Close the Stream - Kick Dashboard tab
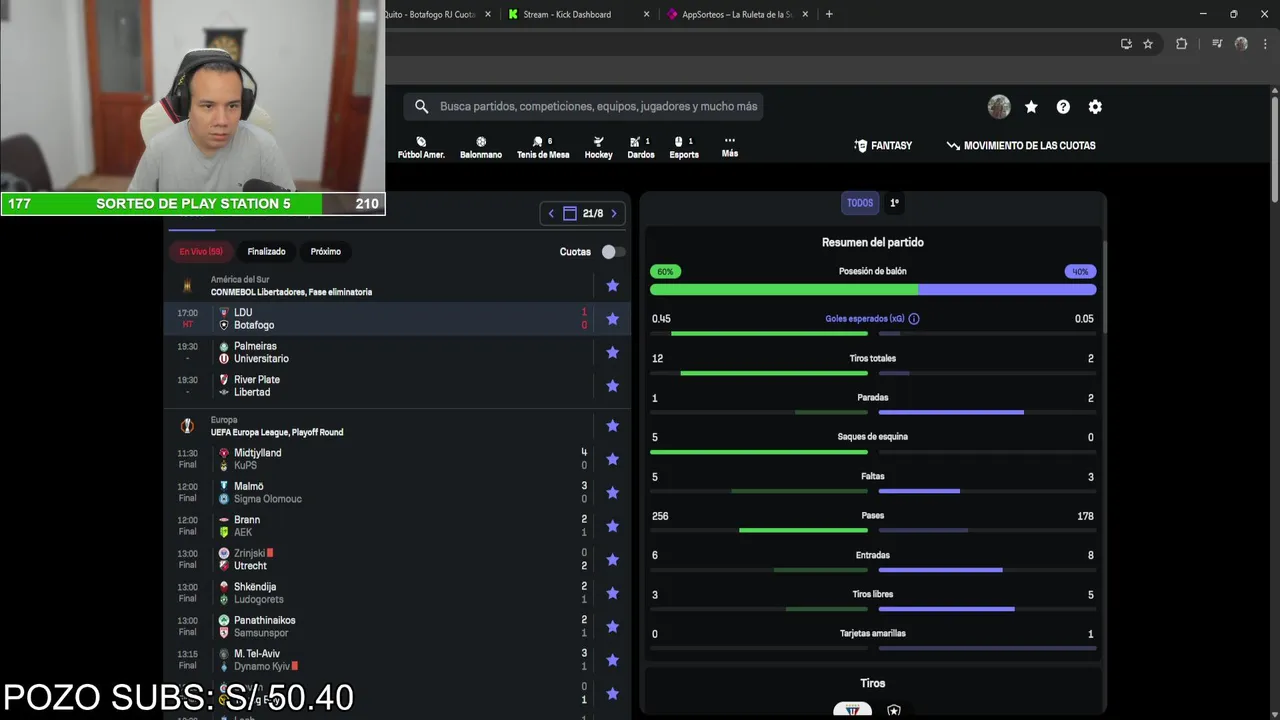The width and height of the screenshot is (1280, 720). coord(646,14)
